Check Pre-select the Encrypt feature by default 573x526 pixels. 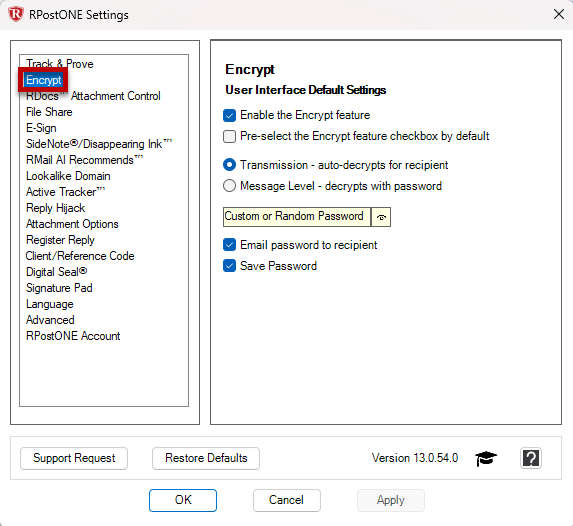pos(229,136)
